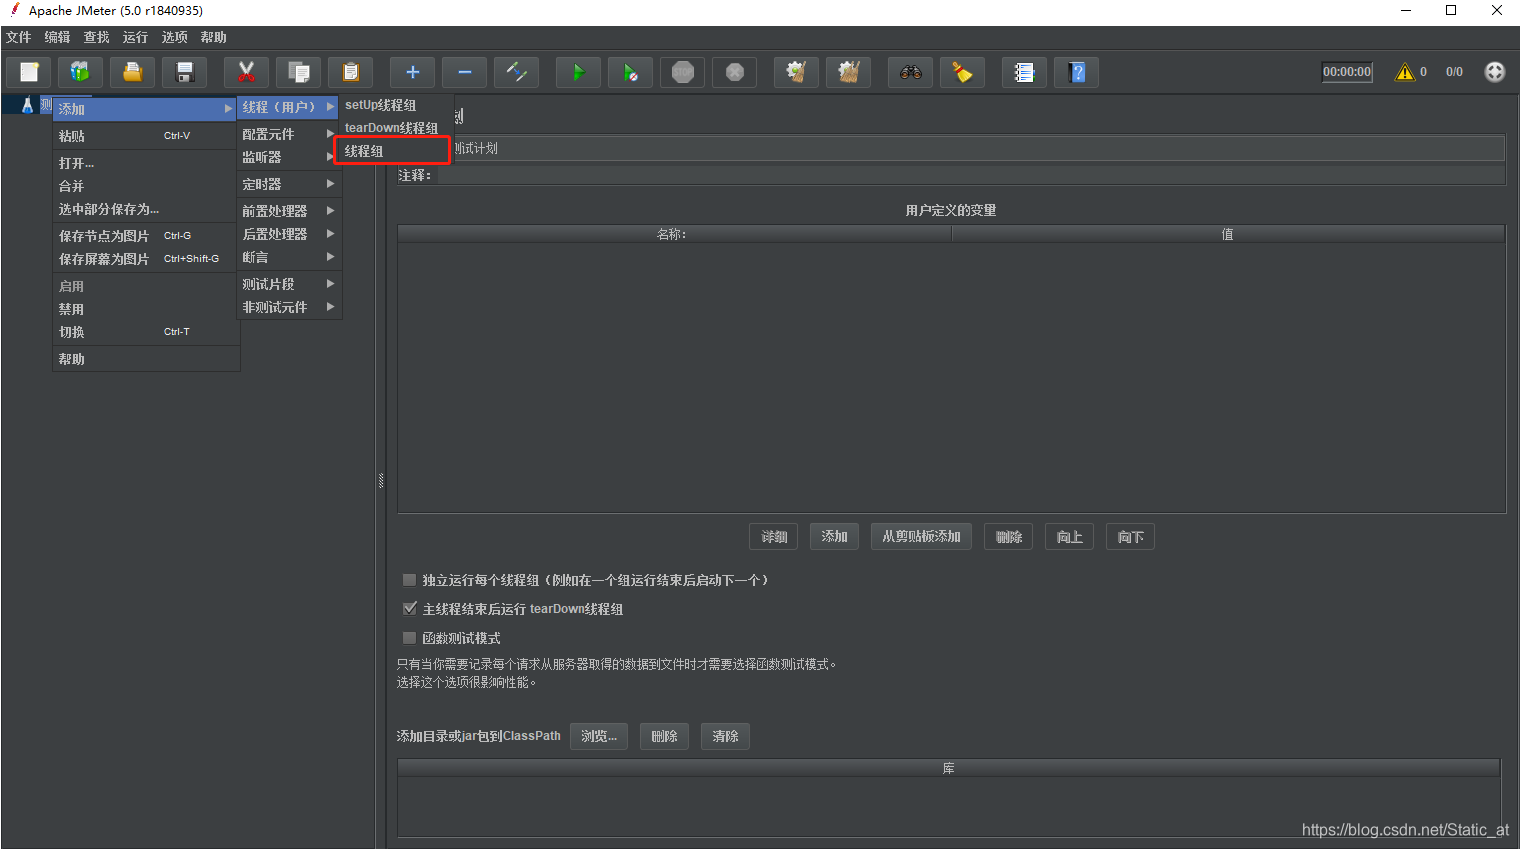Expand the 监听器 submenu

[x=288, y=157]
